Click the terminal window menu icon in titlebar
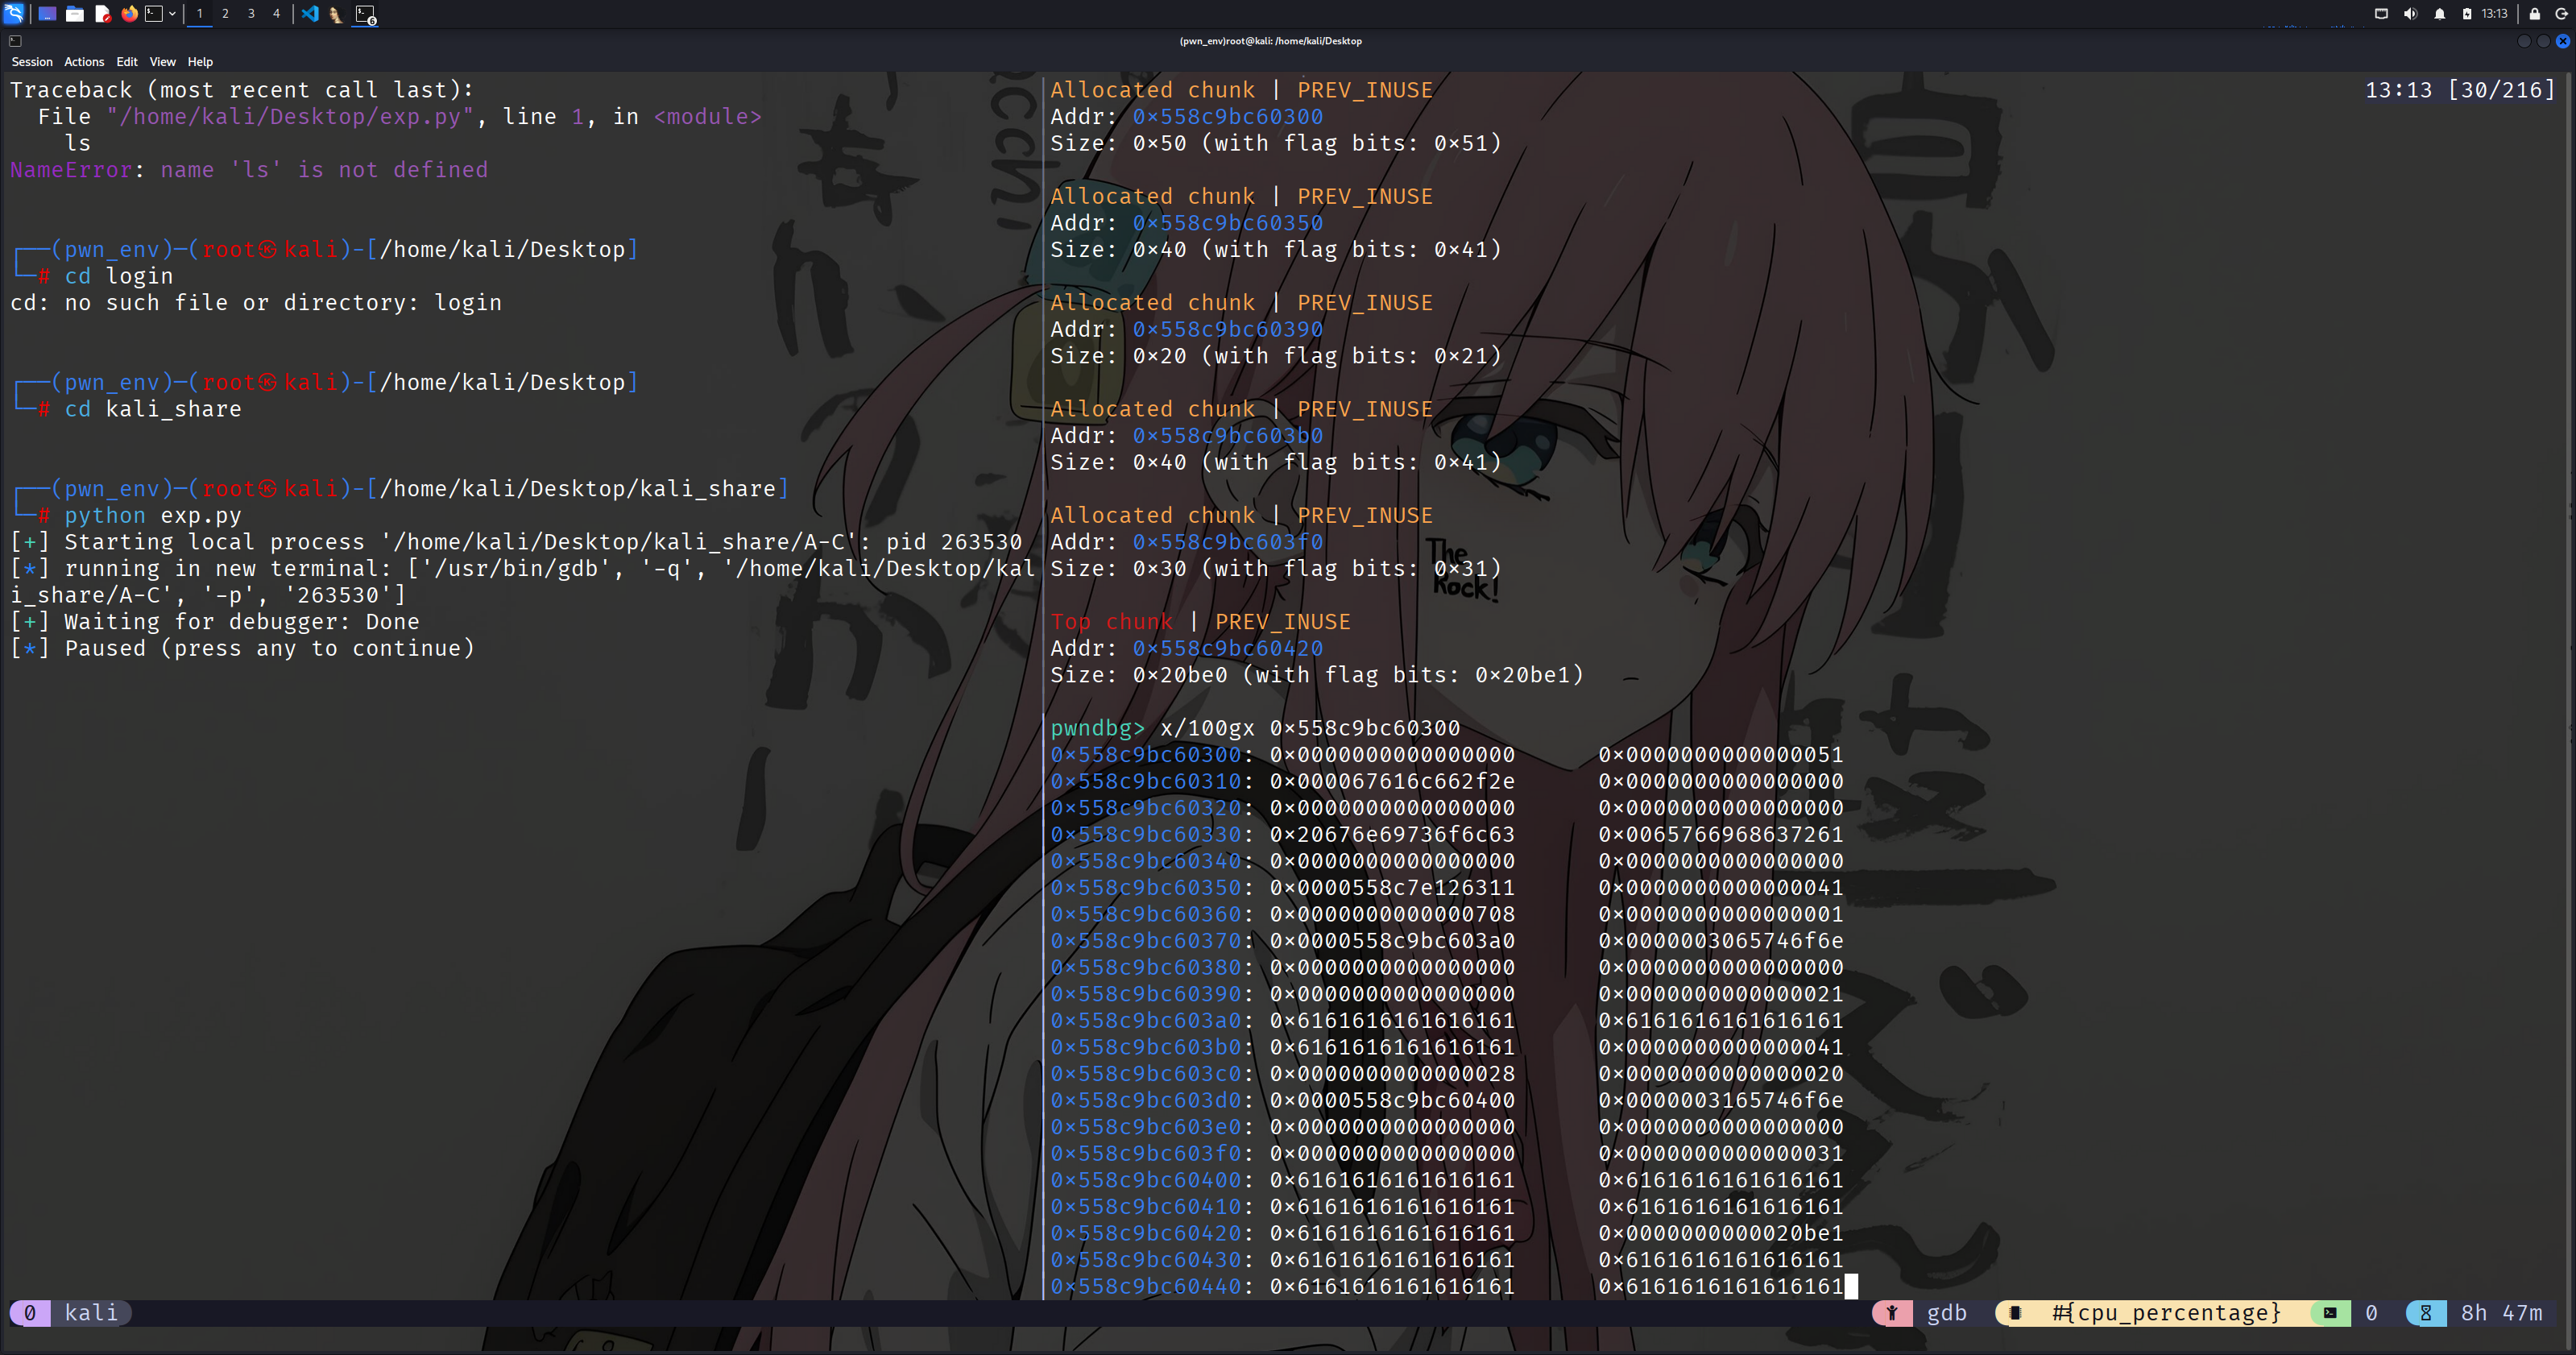This screenshot has width=2576, height=1355. point(15,41)
